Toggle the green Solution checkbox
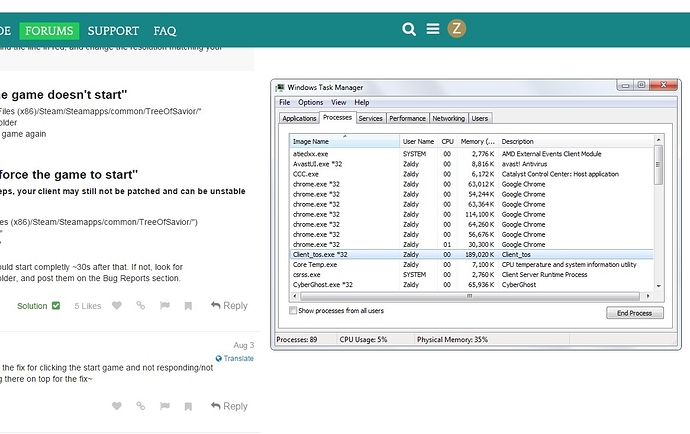Image resolution: width=690 pixels, height=434 pixels. point(55,306)
